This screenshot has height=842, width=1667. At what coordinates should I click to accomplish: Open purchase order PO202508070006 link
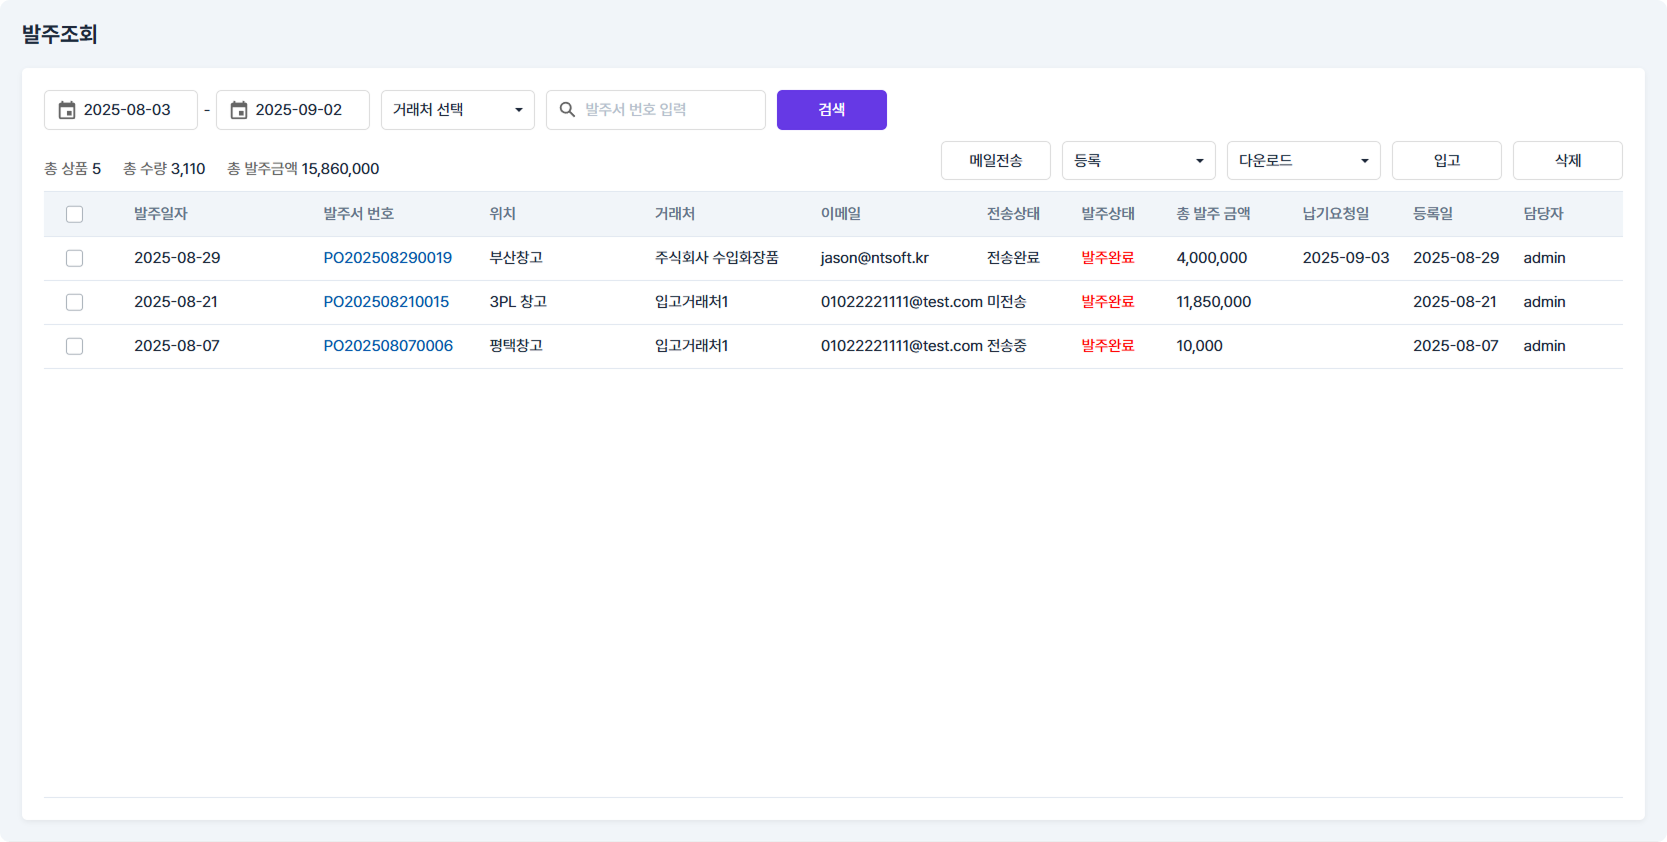[388, 346]
